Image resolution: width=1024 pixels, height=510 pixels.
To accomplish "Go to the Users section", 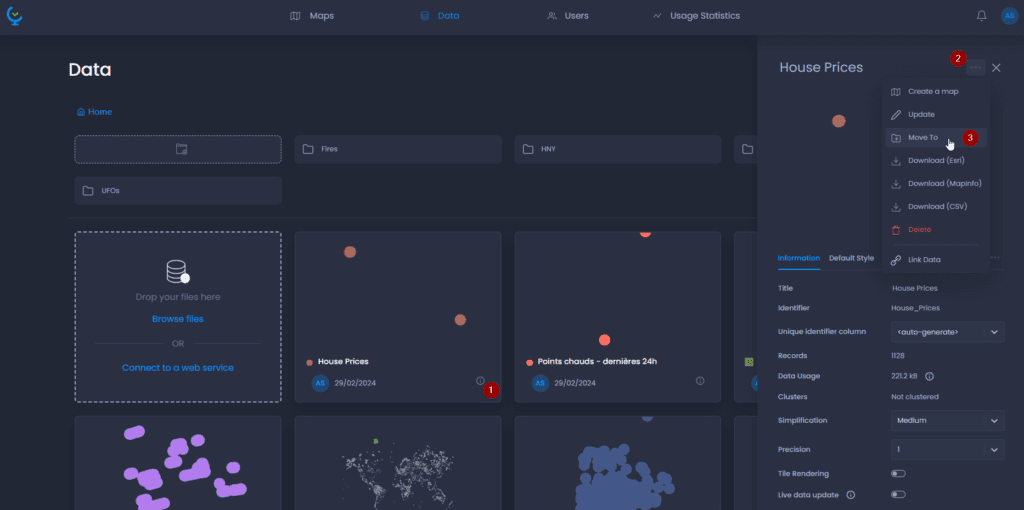I will coord(568,16).
